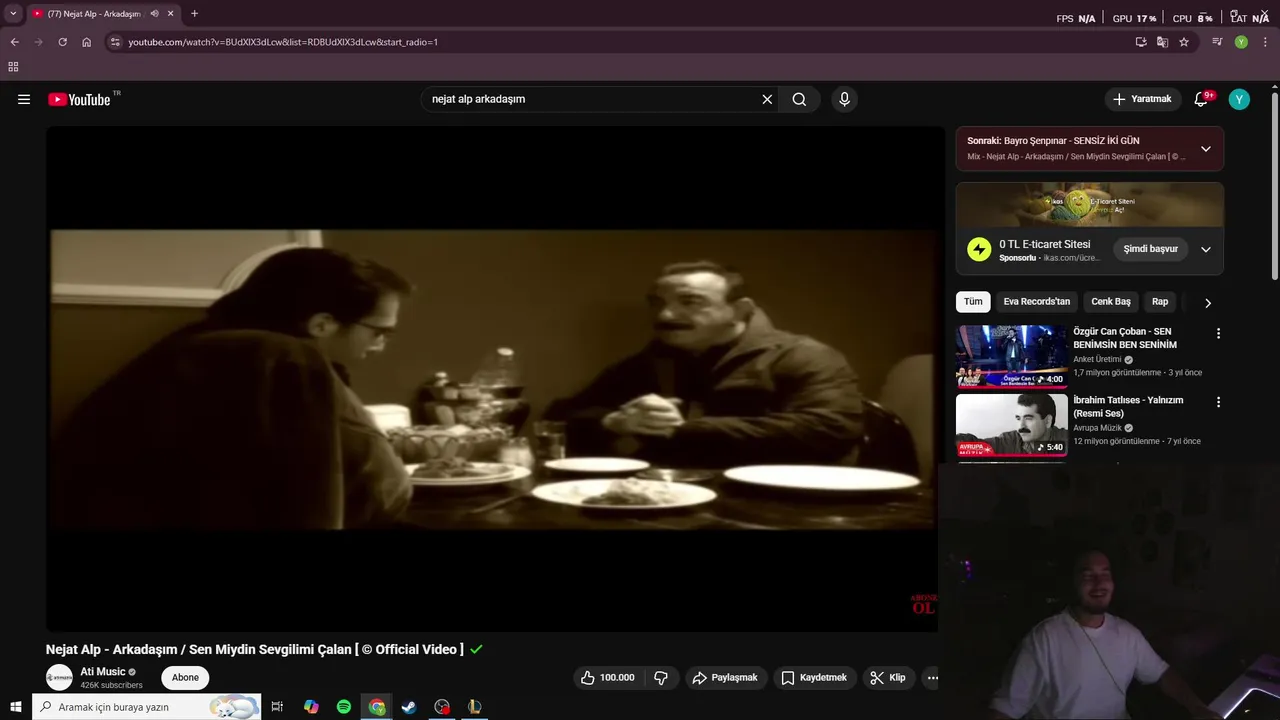The width and height of the screenshot is (1280, 720).
Task: Go to the YouTube home logo
Action: [x=79, y=99]
